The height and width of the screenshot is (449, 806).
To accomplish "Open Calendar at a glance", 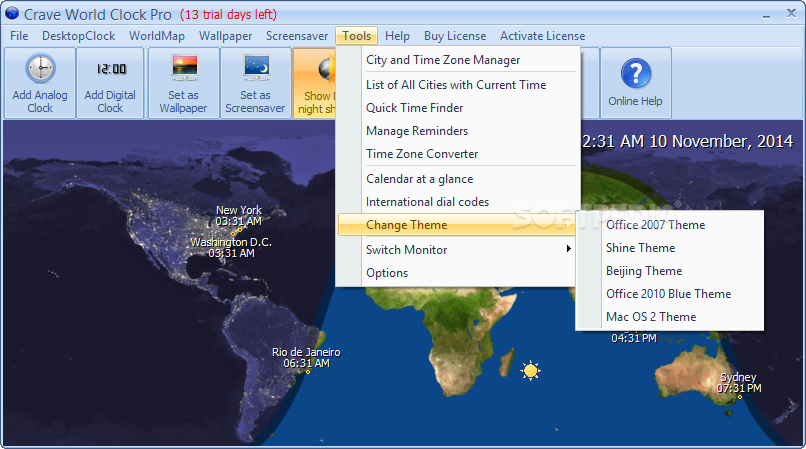I will (457, 179).
